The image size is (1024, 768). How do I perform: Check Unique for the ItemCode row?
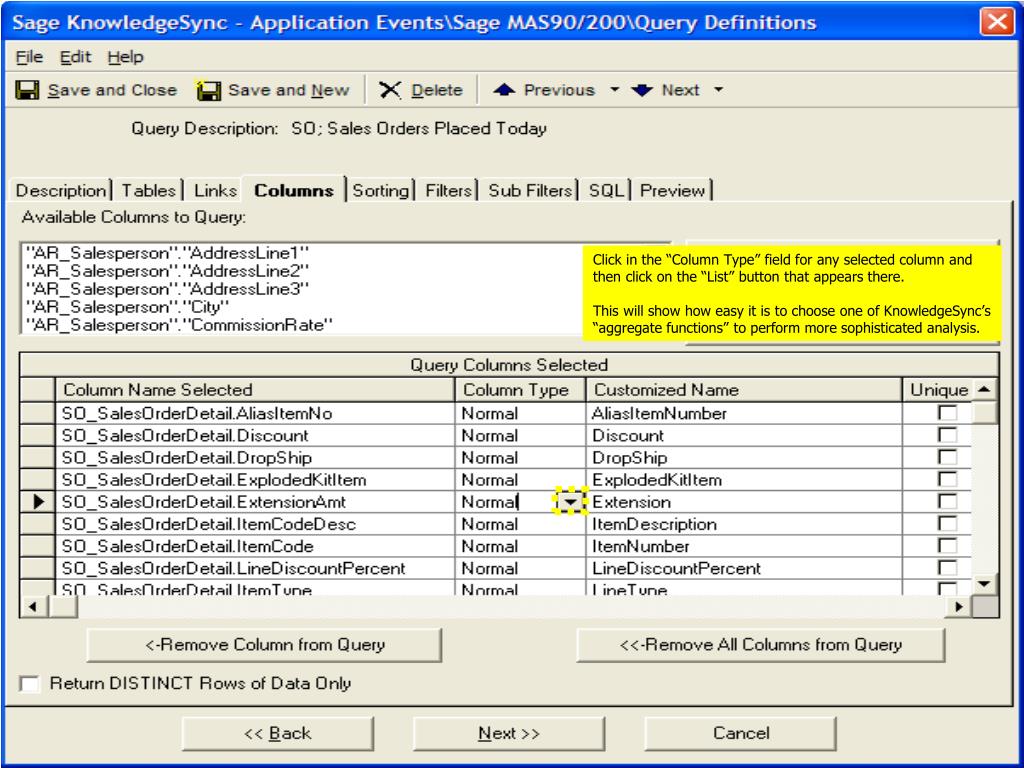pos(947,546)
